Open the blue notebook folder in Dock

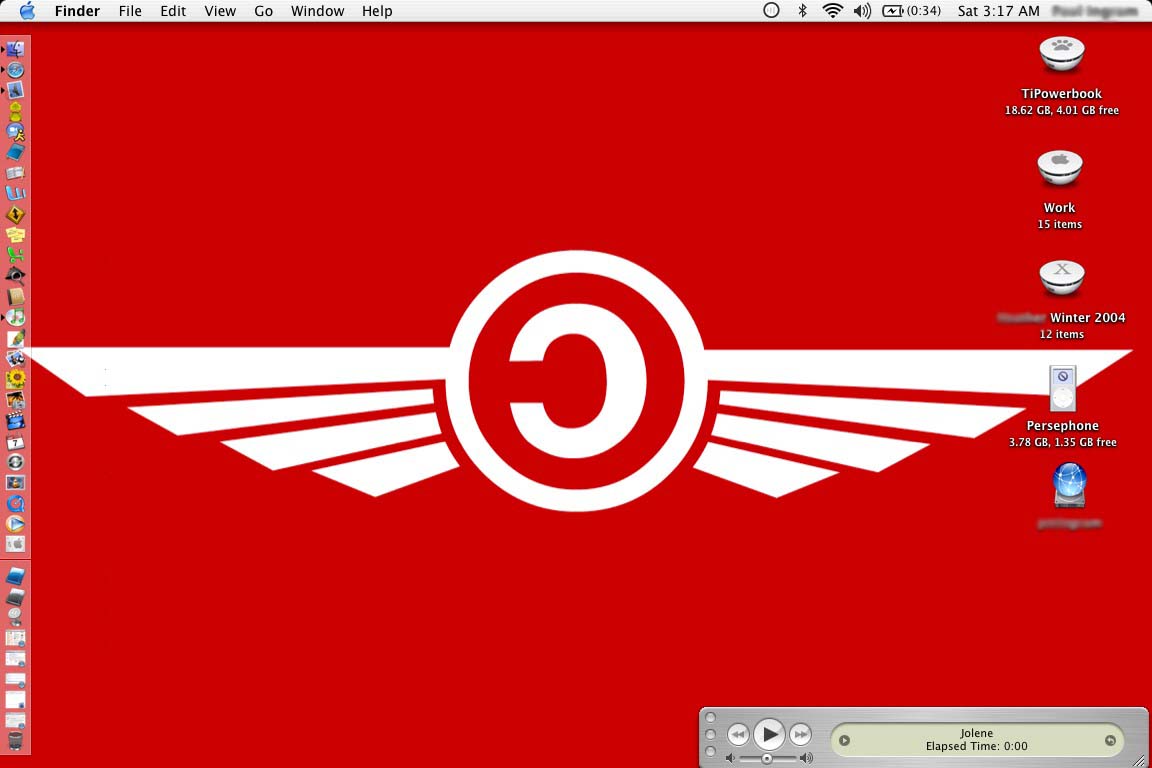(x=15, y=576)
